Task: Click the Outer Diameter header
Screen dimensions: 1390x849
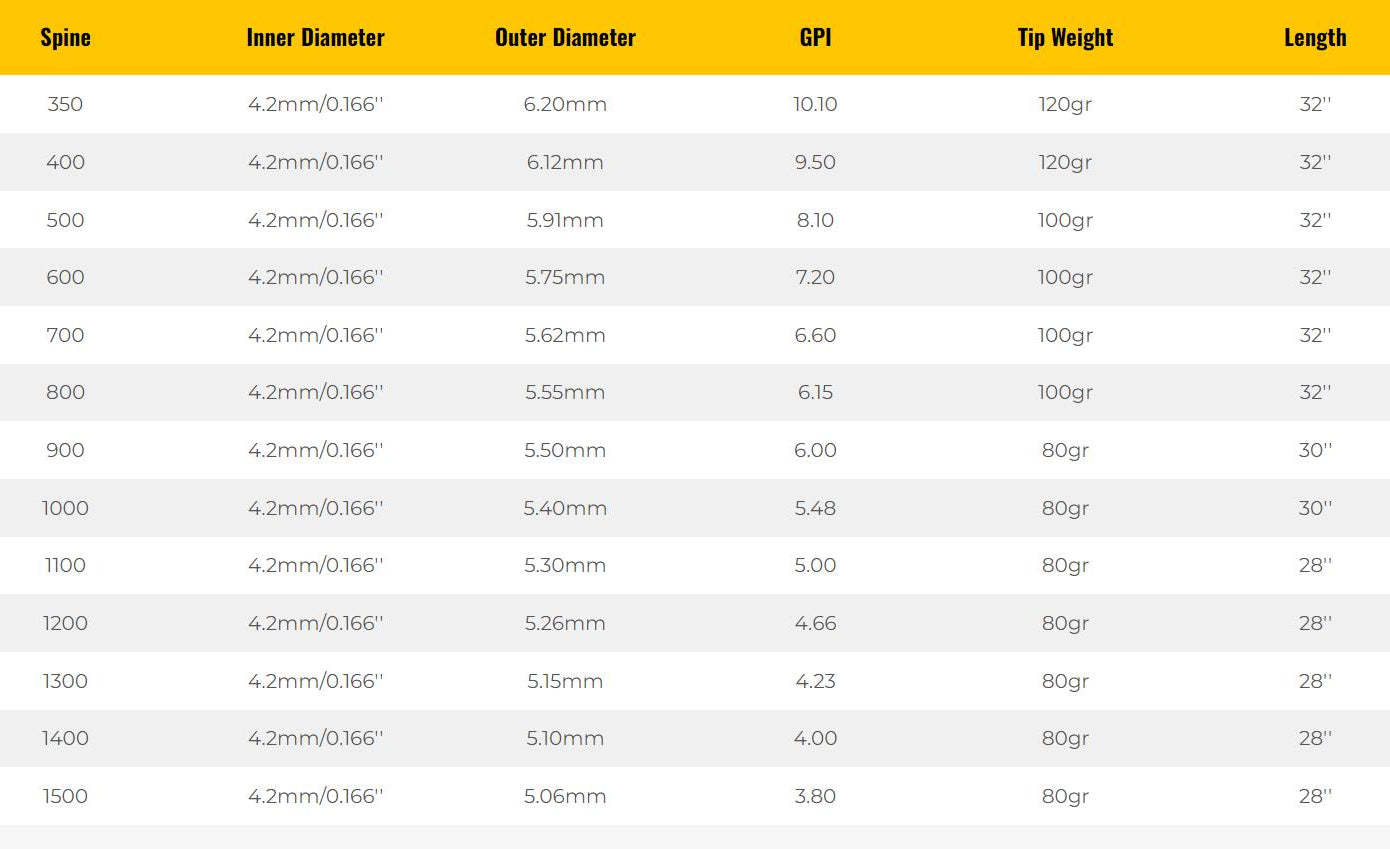Action: pyautogui.click(x=565, y=37)
